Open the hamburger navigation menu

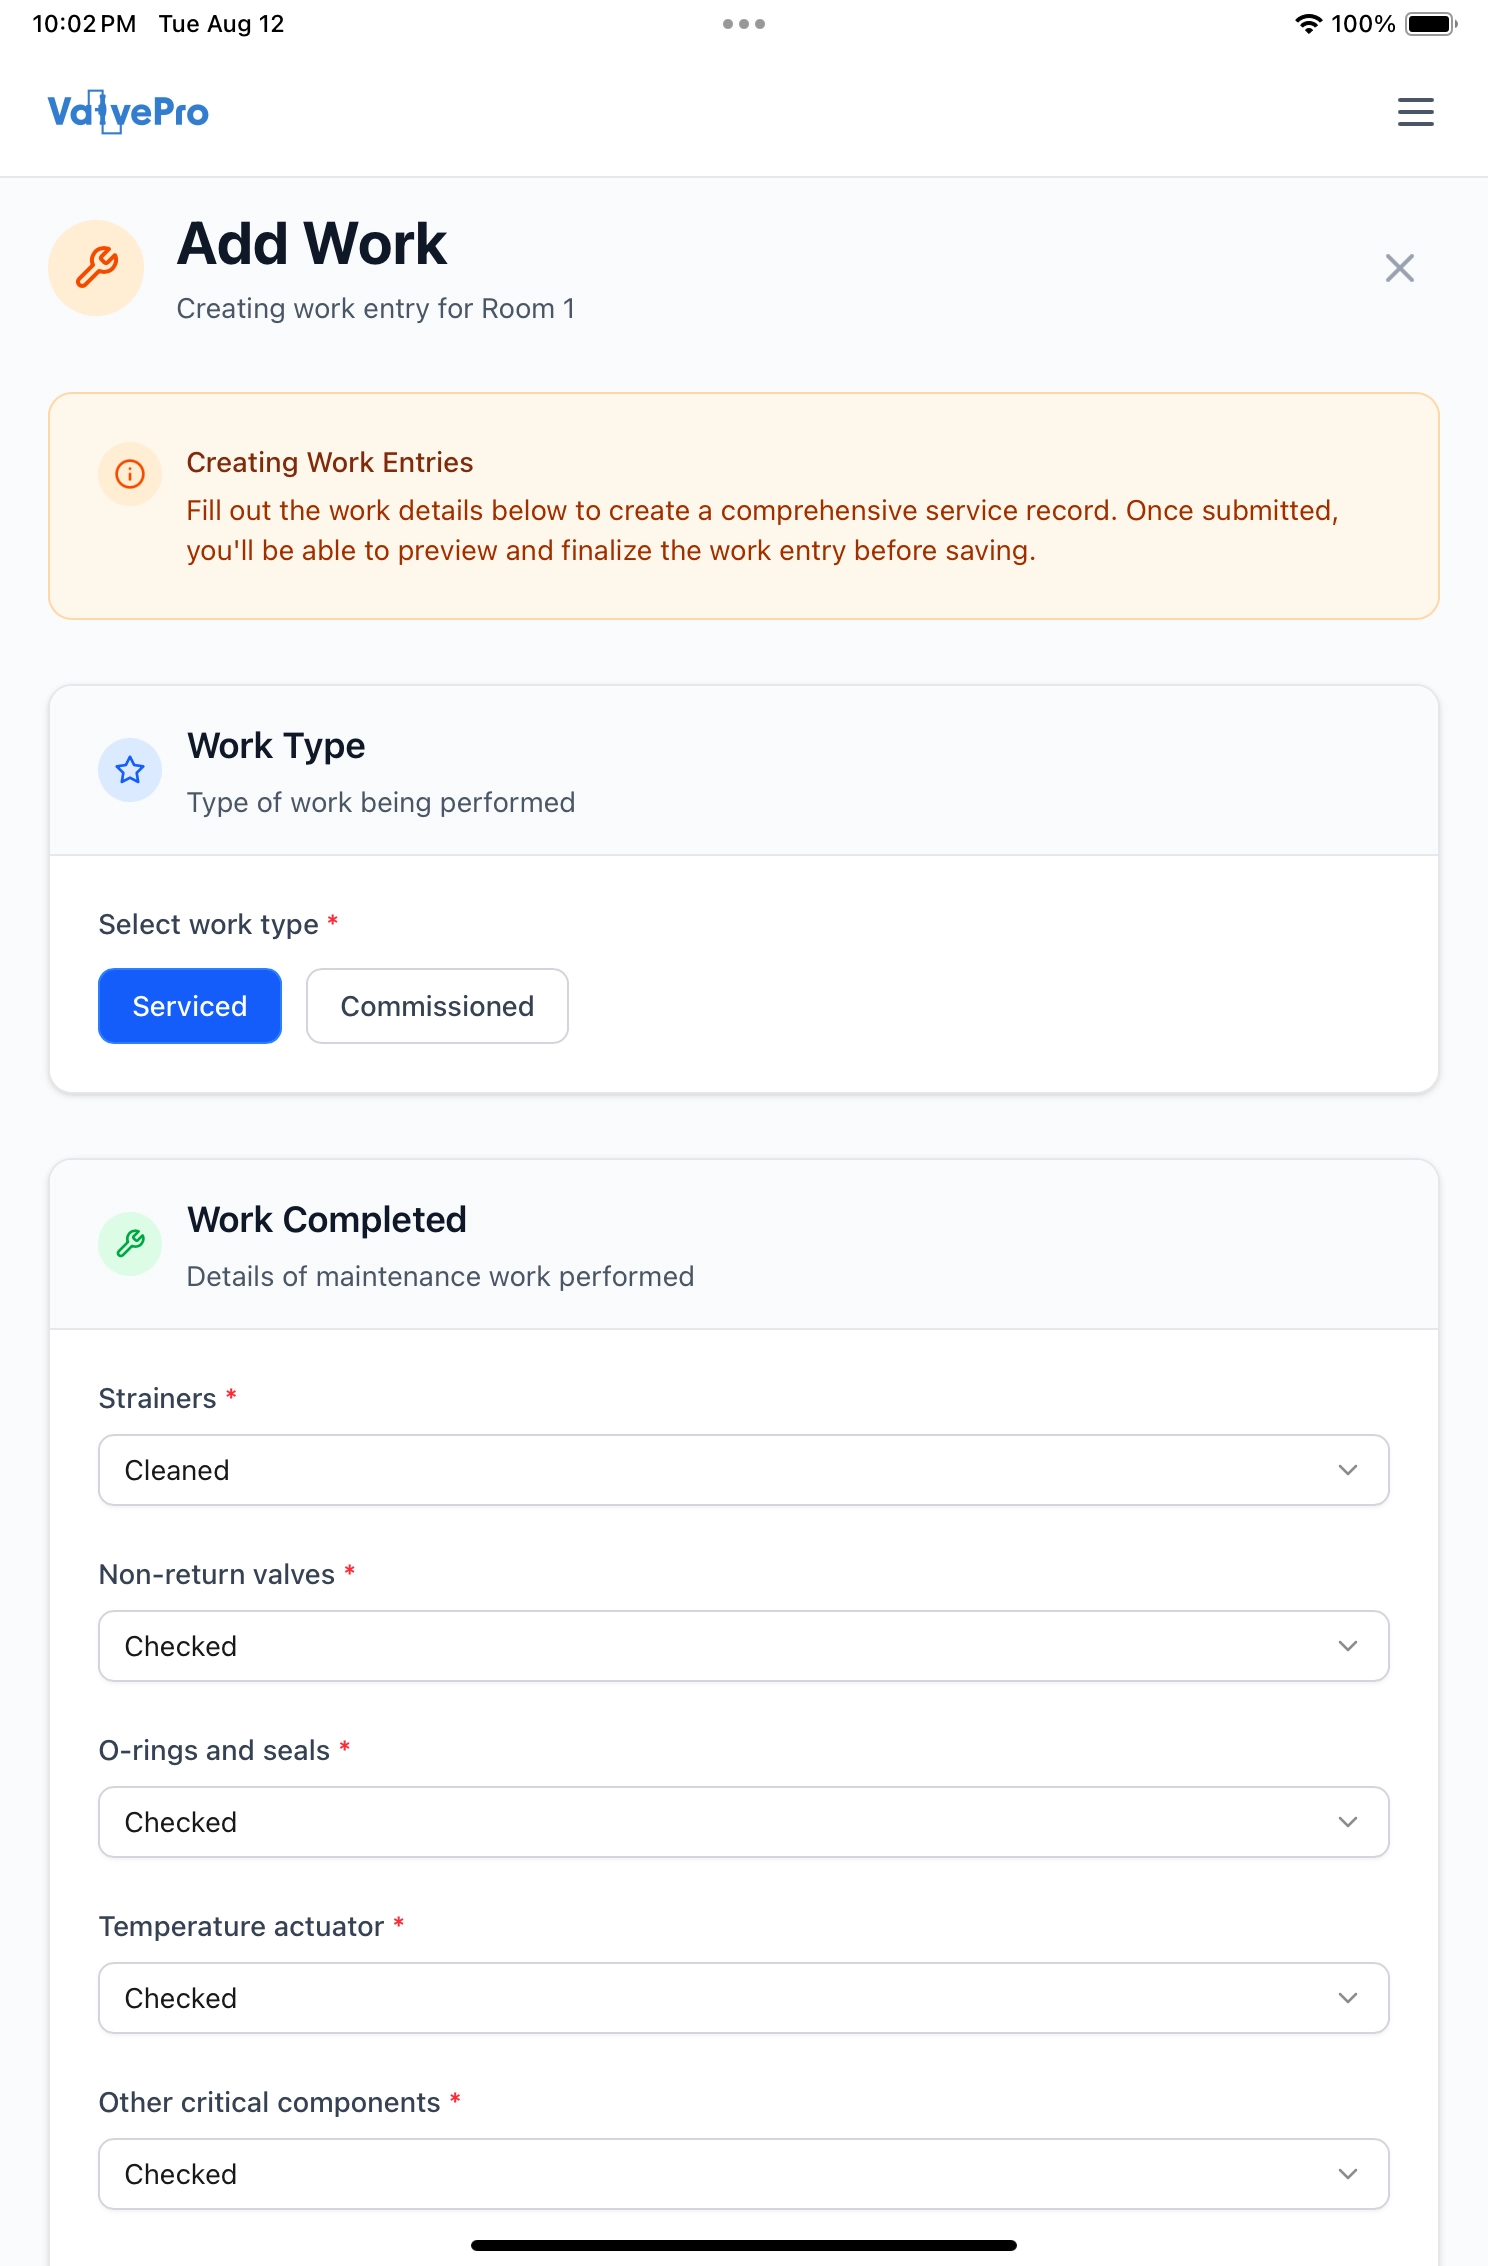point(1415,112)
